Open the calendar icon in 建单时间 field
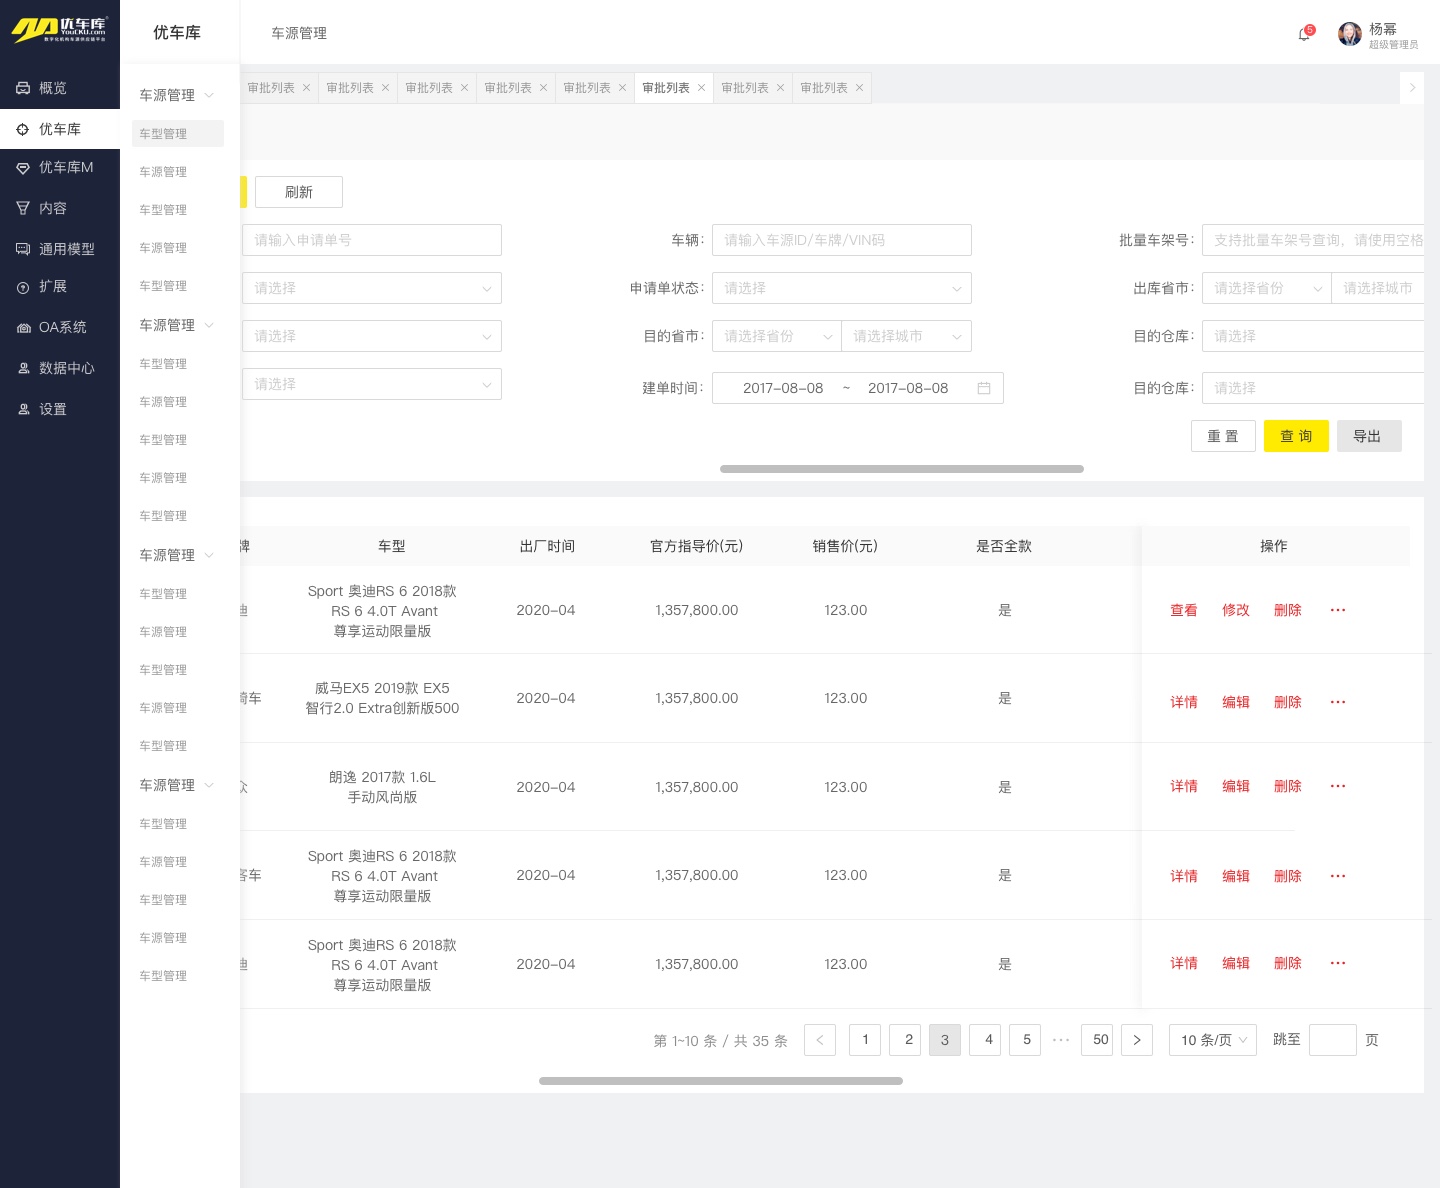Image resolution: width=1440 pixels, height=1188 pixels. point(983,388)
